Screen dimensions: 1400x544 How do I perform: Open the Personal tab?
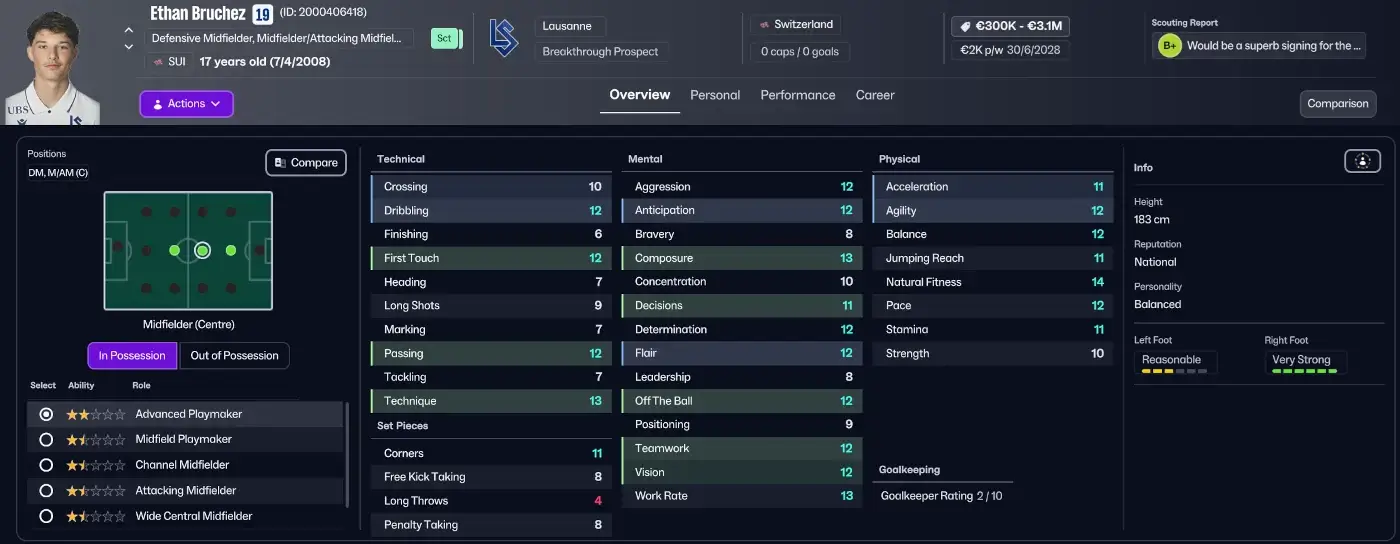pos(715,95)
